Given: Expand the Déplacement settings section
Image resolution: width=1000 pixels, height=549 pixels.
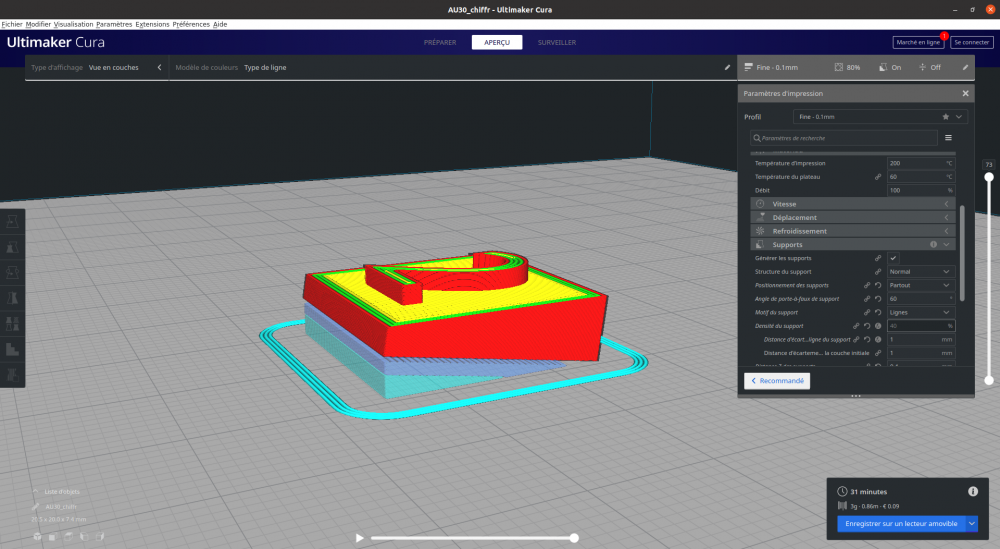Looking at the screenshot, I should click(853, 217).
